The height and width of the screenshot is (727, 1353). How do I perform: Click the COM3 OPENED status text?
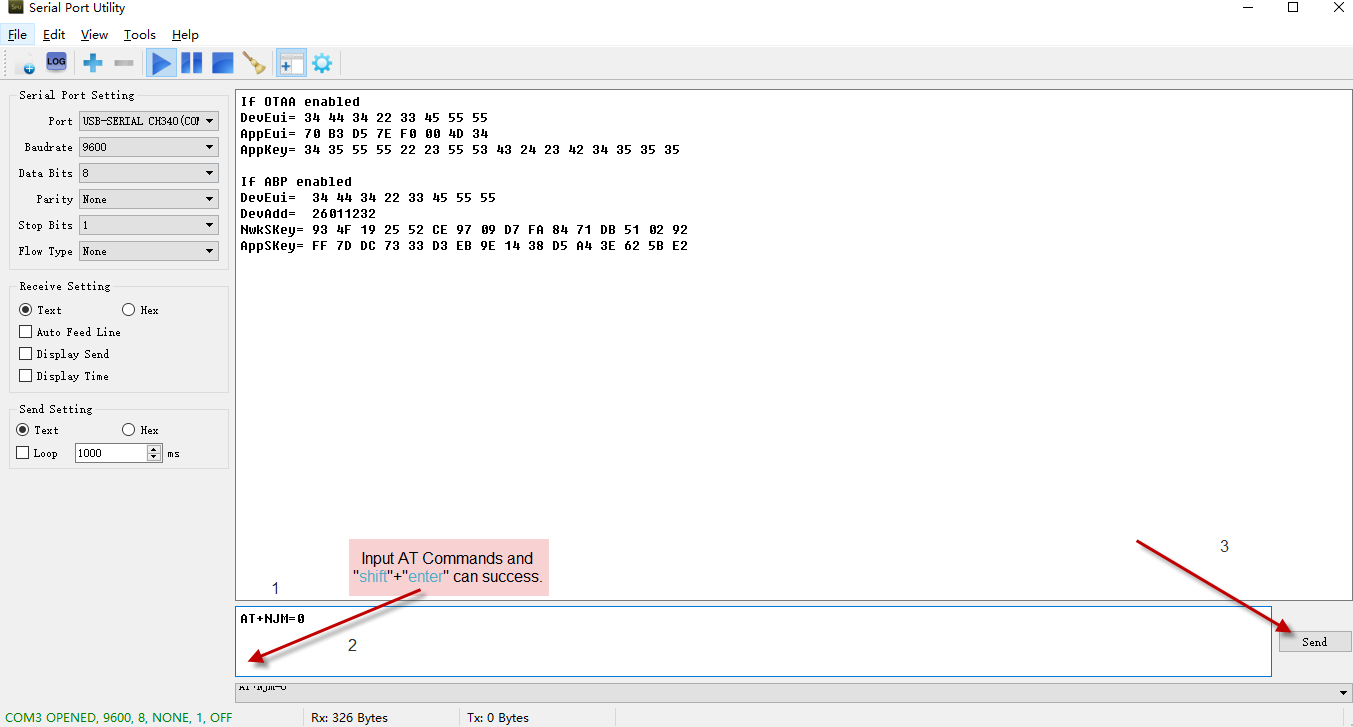[x=119, y=718]
